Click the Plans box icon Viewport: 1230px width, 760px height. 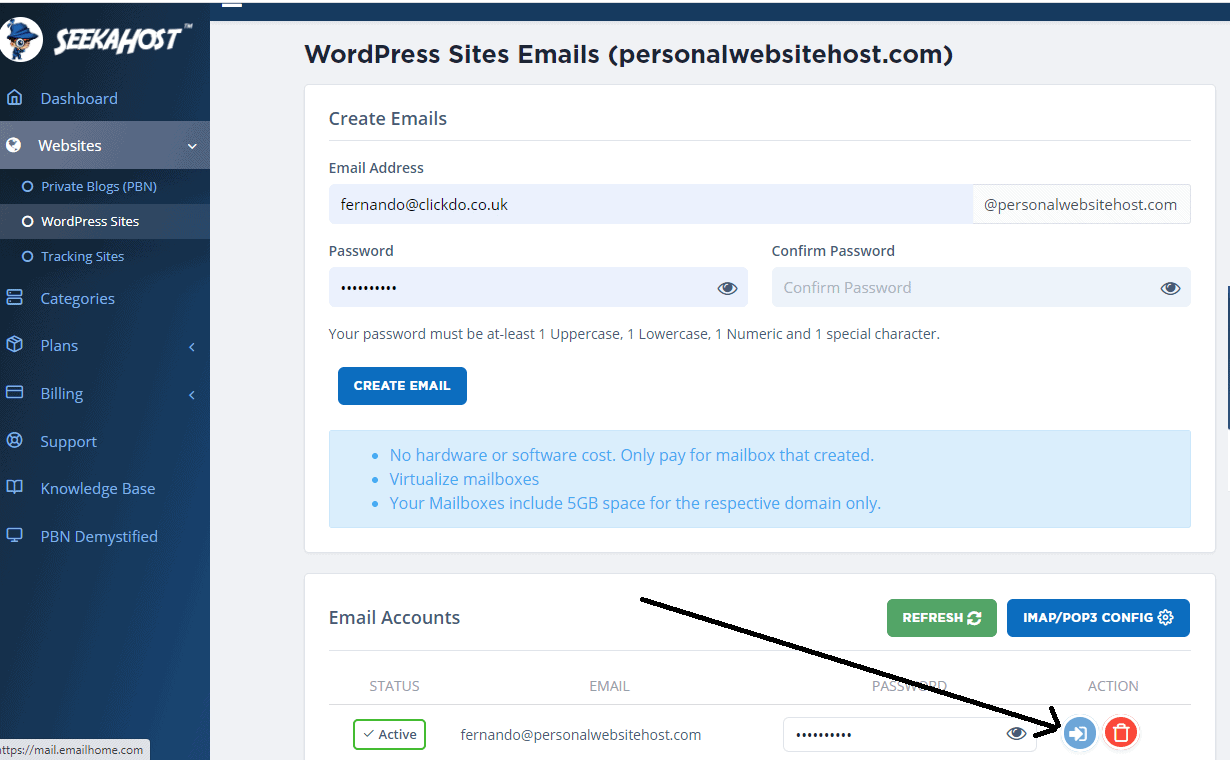(x=14, y=345)
